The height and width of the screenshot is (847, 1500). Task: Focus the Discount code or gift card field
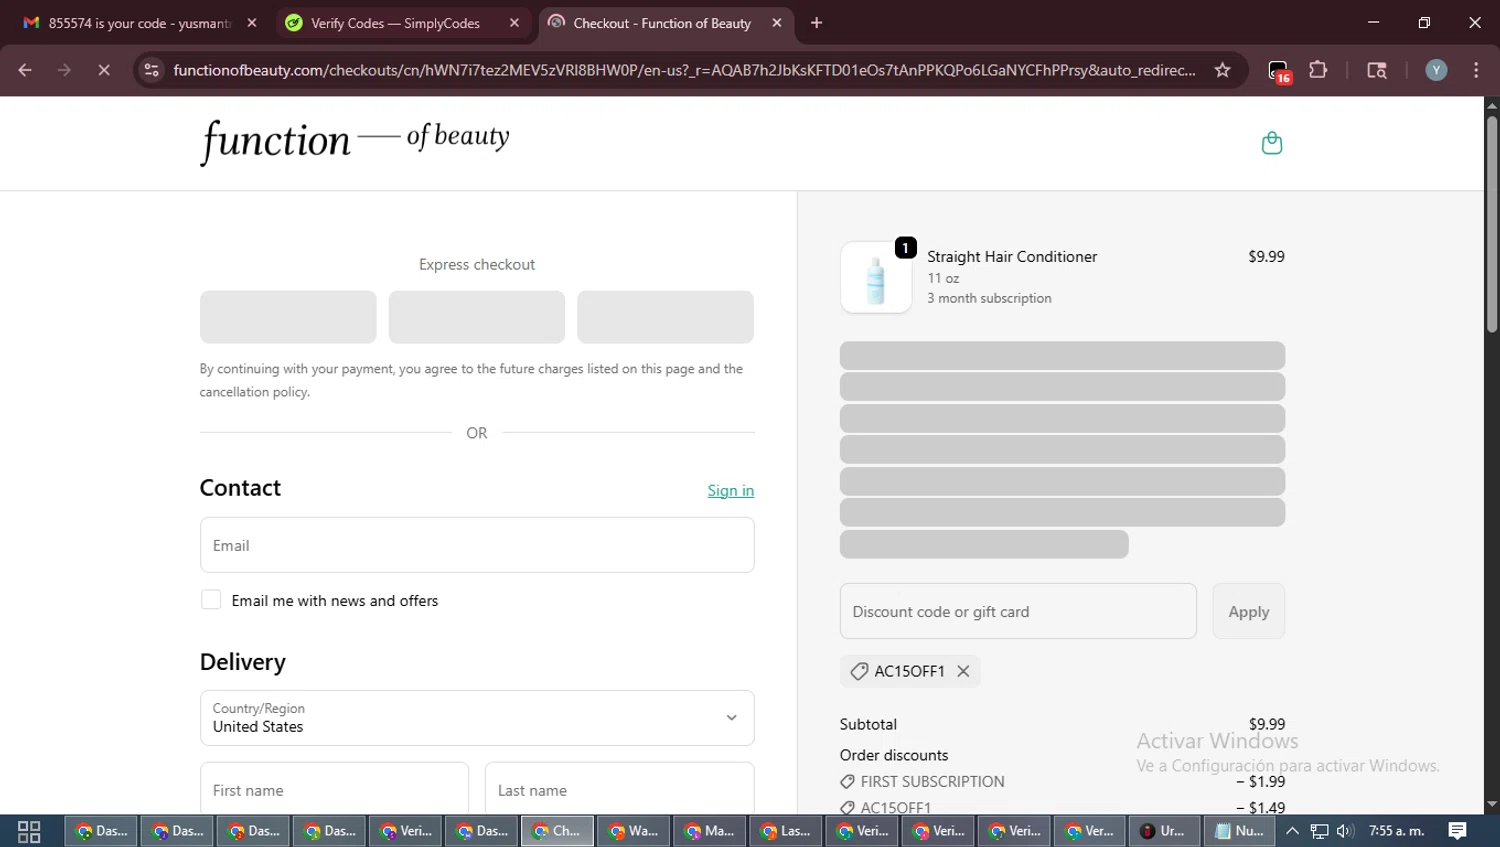[1018, 611]
